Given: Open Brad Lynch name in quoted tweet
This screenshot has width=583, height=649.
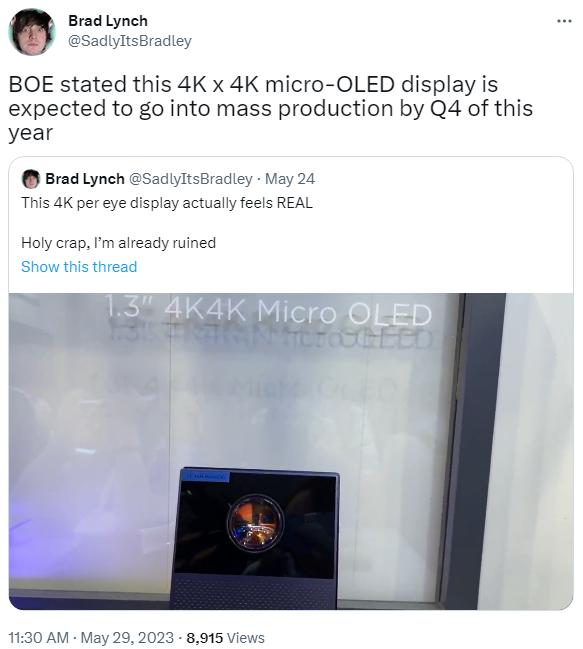Looking at the screenshot, I should [85, 179].
